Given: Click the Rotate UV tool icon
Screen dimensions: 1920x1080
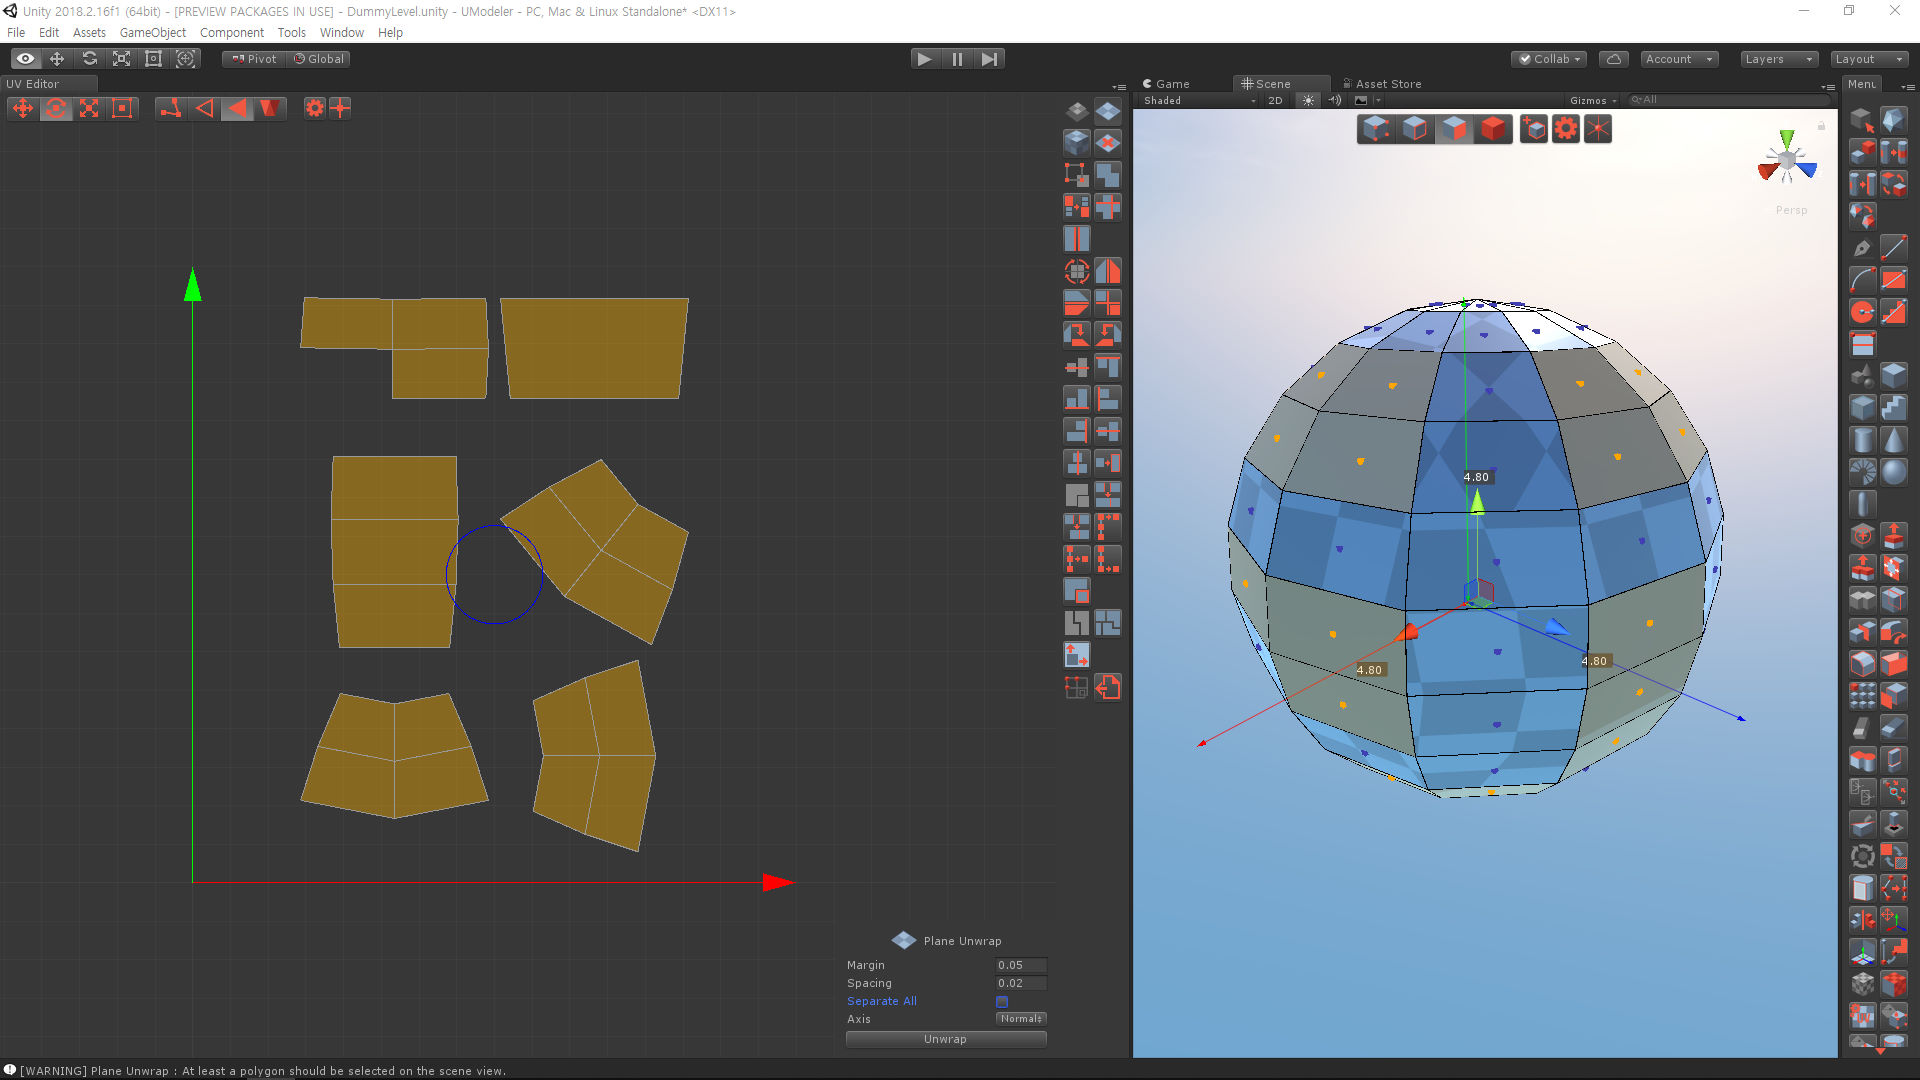Looking at the screenshot, I should pos(53,107).
